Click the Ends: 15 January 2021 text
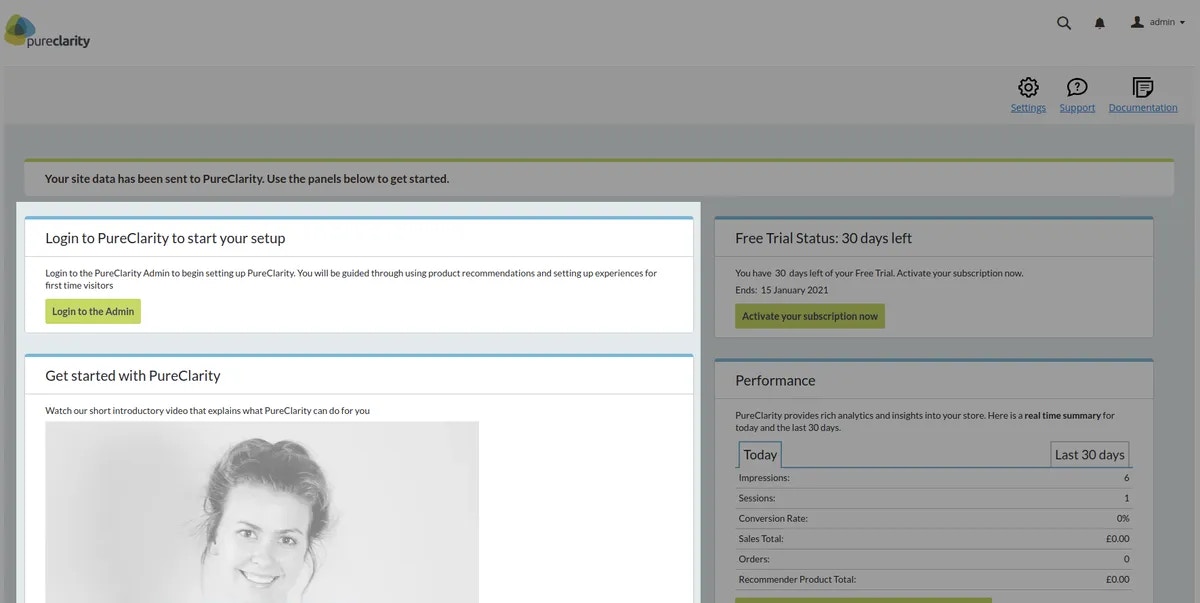Image resolution: width=1200 pixels, height=603 pixels. (781, 290)
